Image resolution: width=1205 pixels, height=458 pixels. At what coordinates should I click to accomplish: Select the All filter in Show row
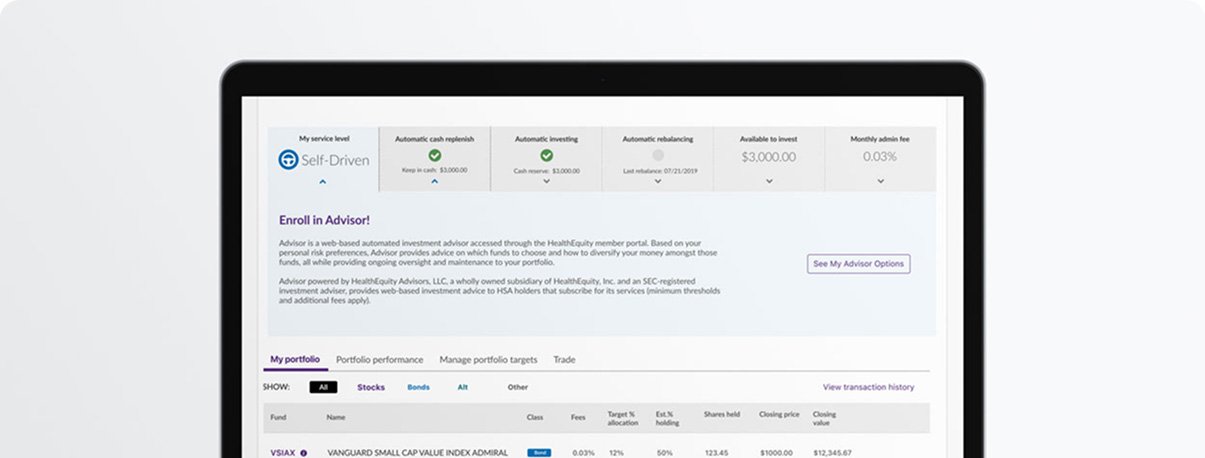click(323, 387)
